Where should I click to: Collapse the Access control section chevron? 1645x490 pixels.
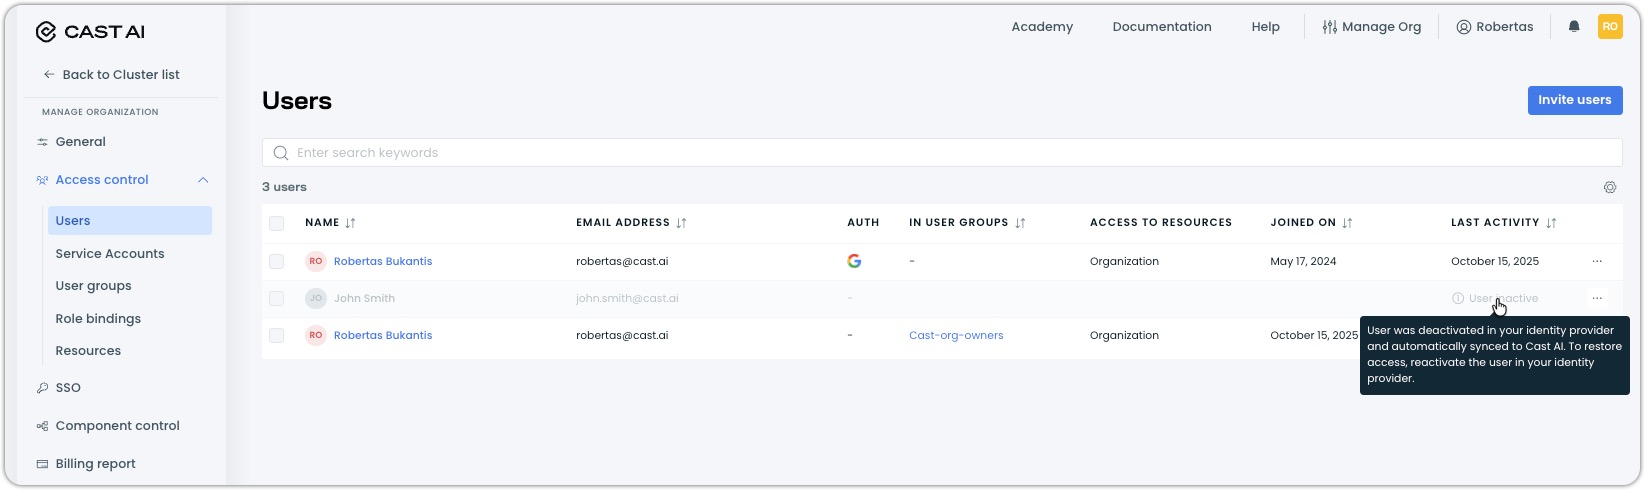pyautogui.click(x=203, y=180)
